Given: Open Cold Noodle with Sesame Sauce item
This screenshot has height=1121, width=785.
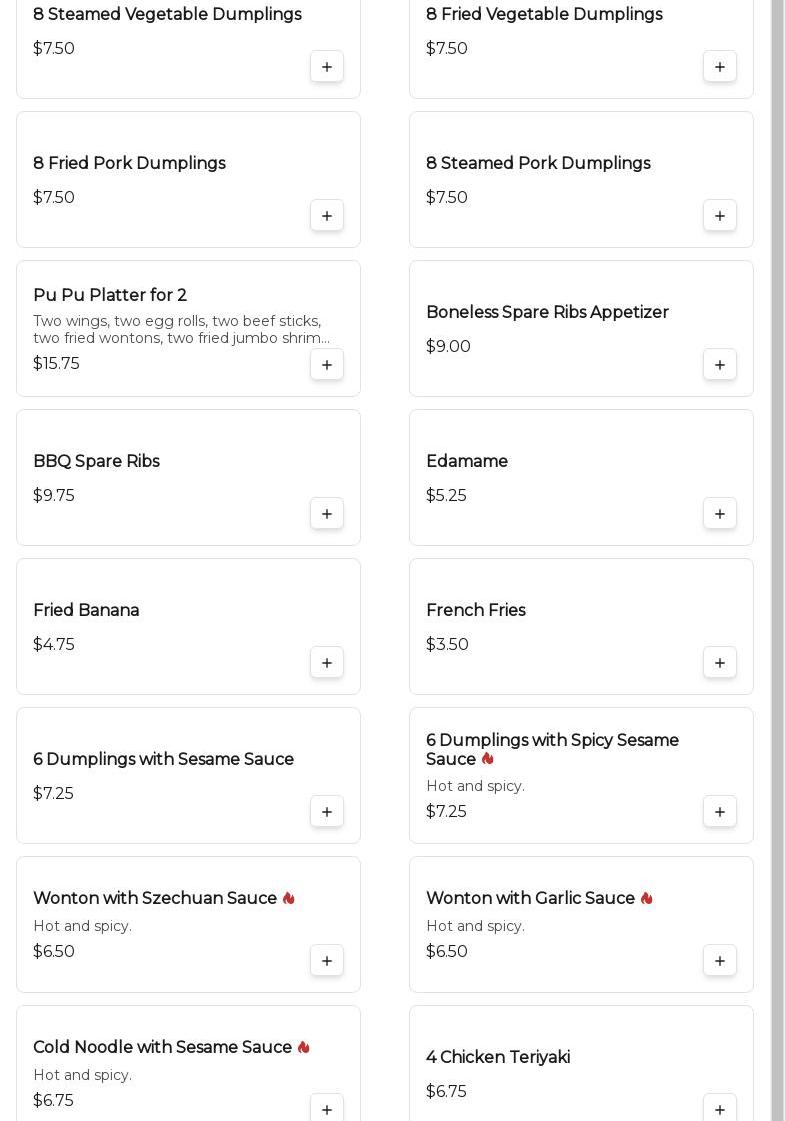Looking at the screenshot, I should [x=162, y=1048].
